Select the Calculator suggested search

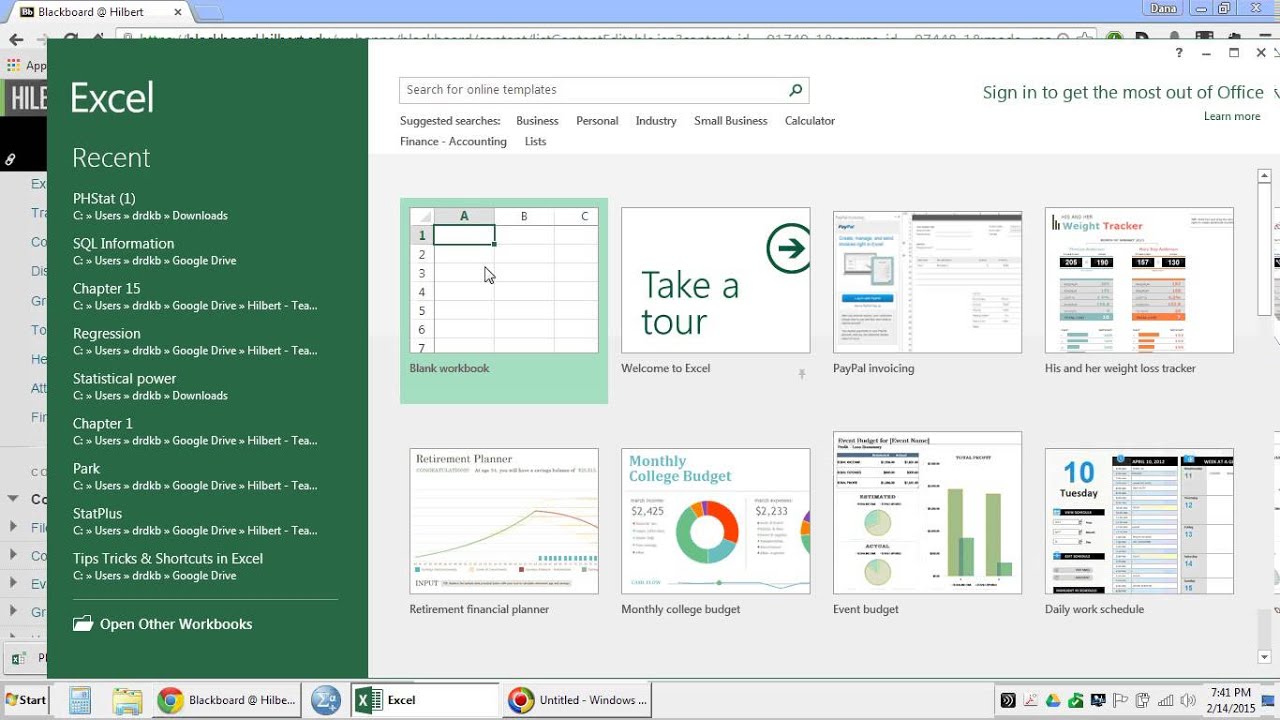click(810, 121)
